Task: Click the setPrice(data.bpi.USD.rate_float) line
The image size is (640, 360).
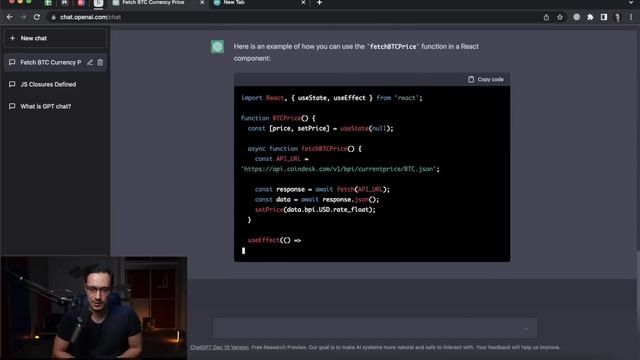Action: point(315,209)
